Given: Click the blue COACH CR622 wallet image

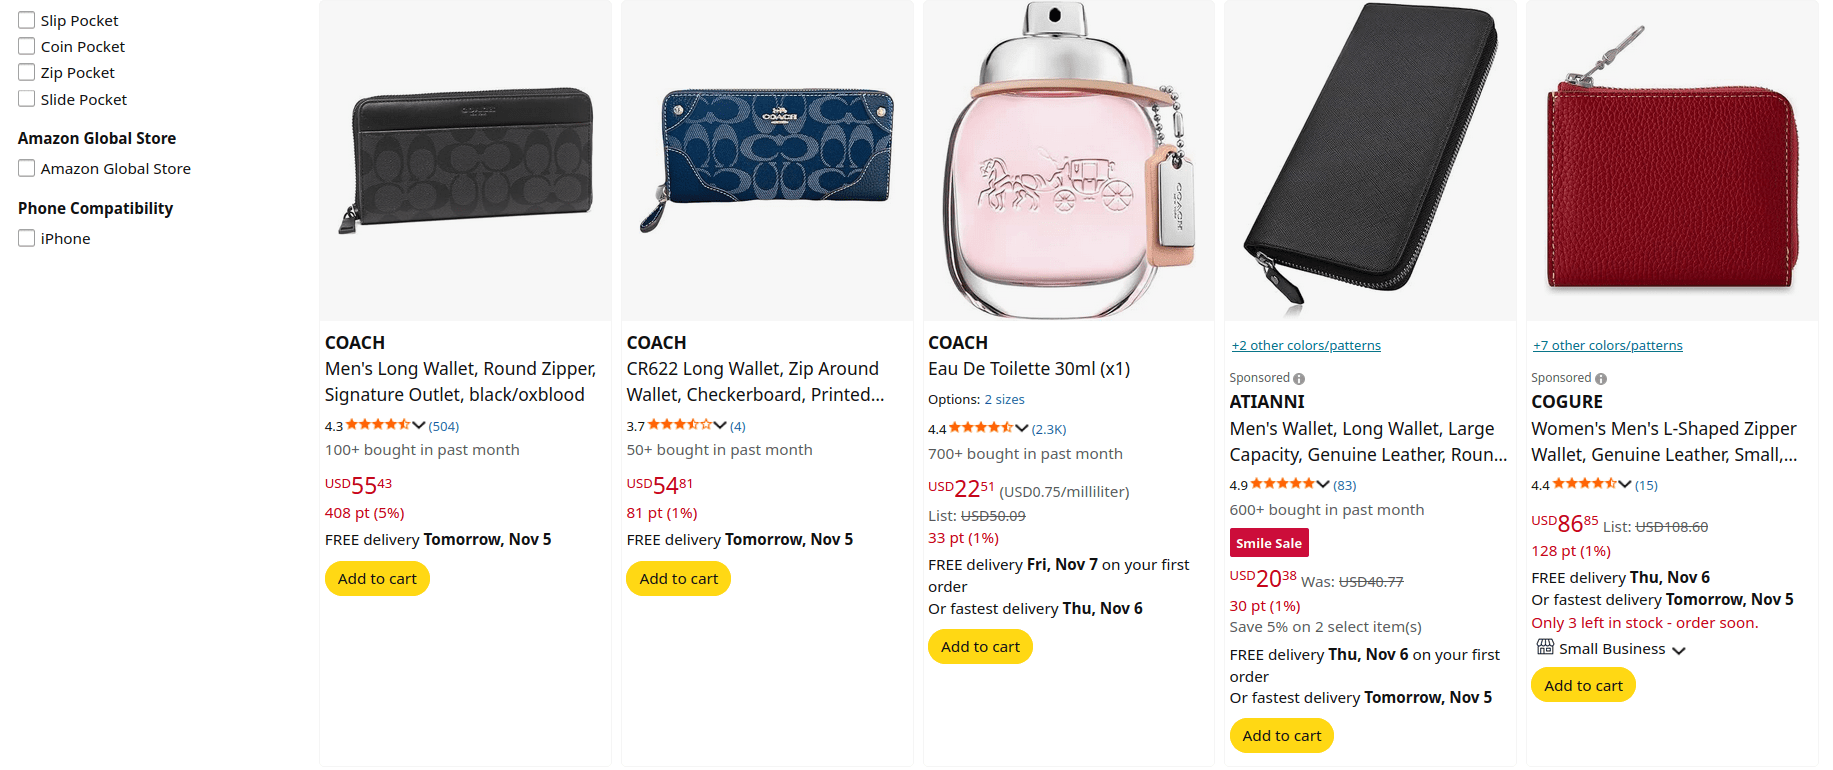Looking at the screenshot, I should [x=767, y=160].
